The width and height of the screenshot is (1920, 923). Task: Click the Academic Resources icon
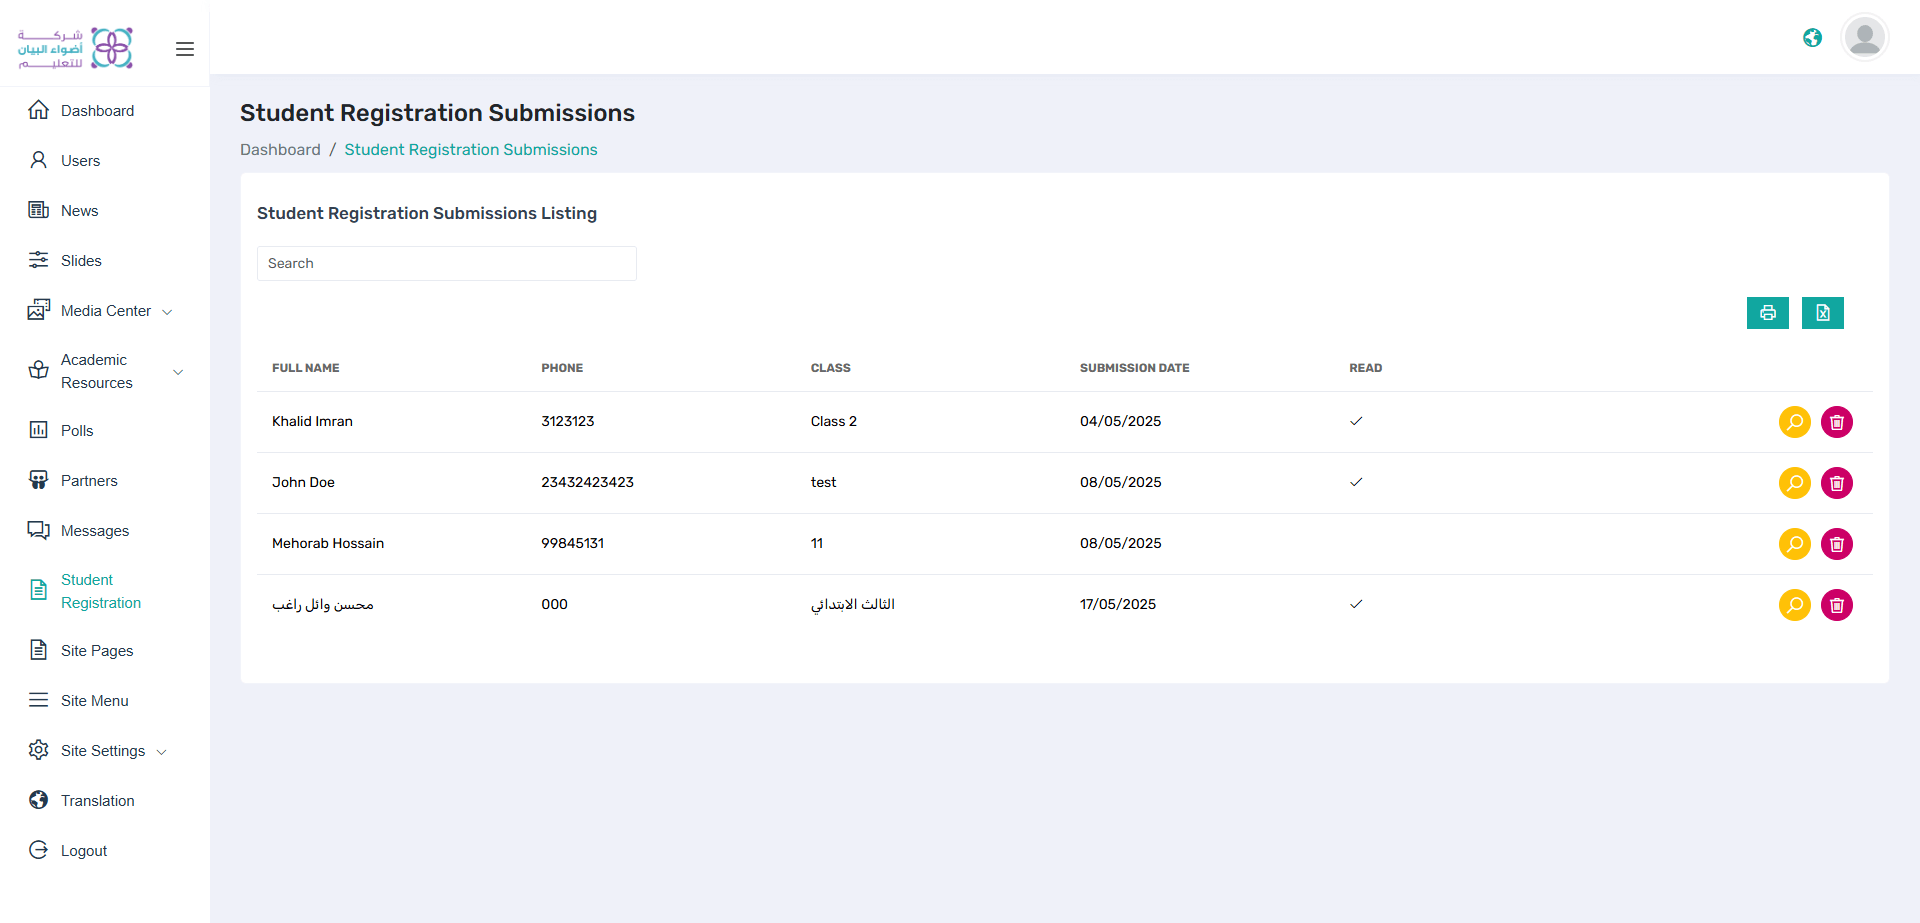tap(38, 371)
